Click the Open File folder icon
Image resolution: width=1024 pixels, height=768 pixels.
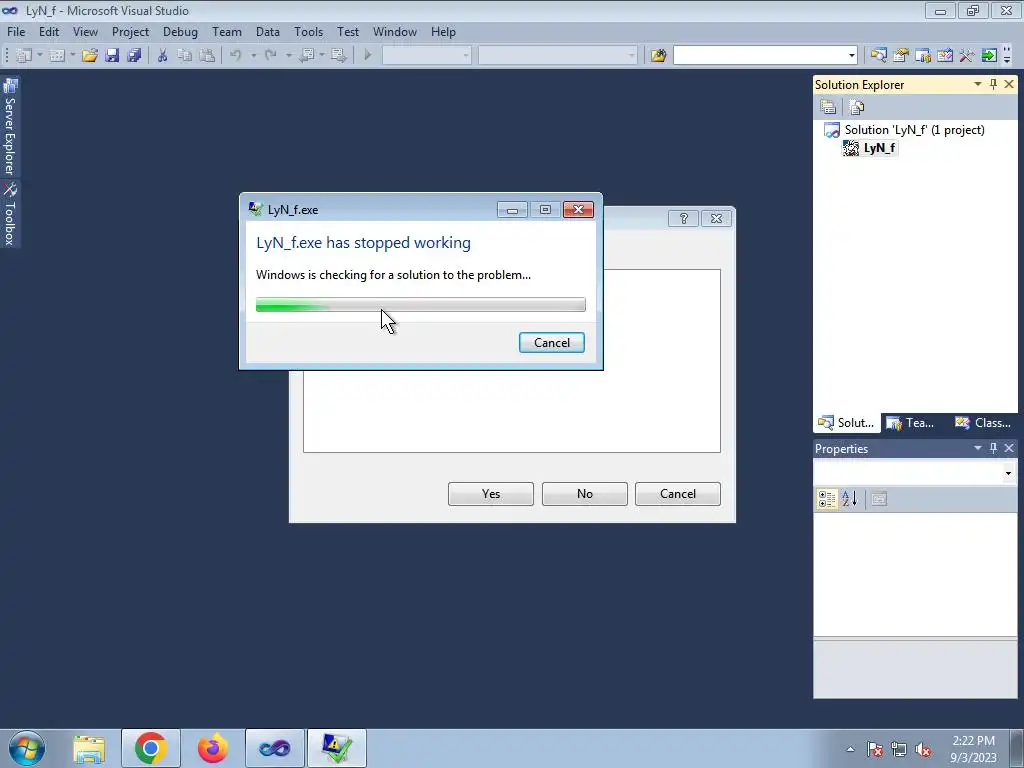[89, 56]
